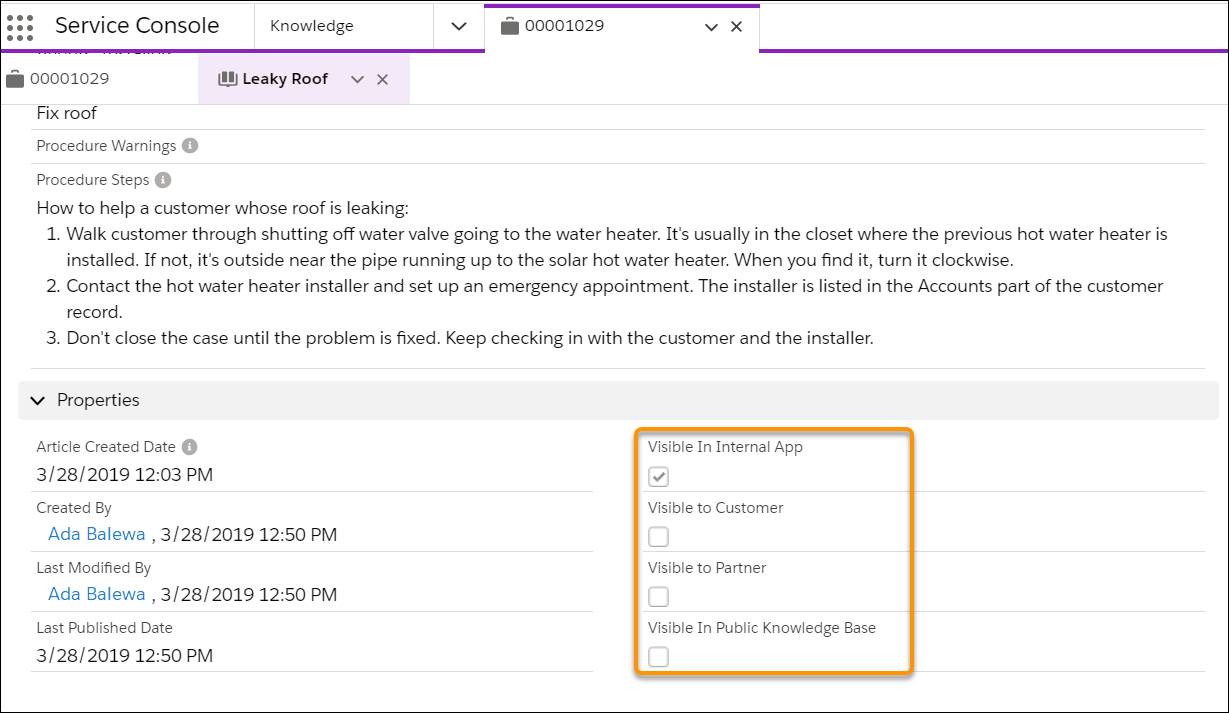Click the 'Fix roof' field value
1229x713 pixels.
[67, 113]
